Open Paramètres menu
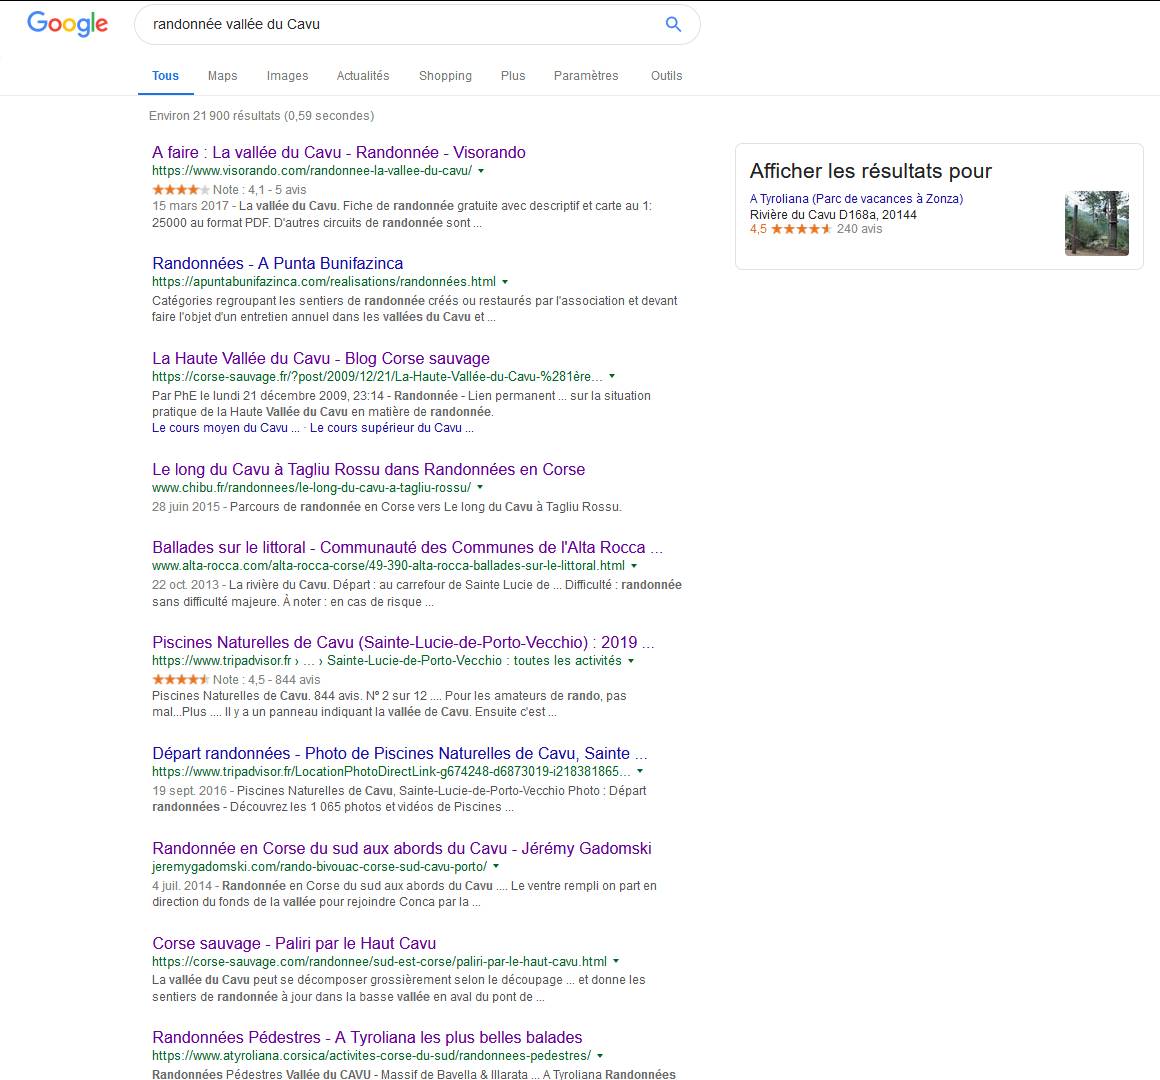Viewport: 1160px width, 1080px height. pyautogui.click(x=586, y=75)
